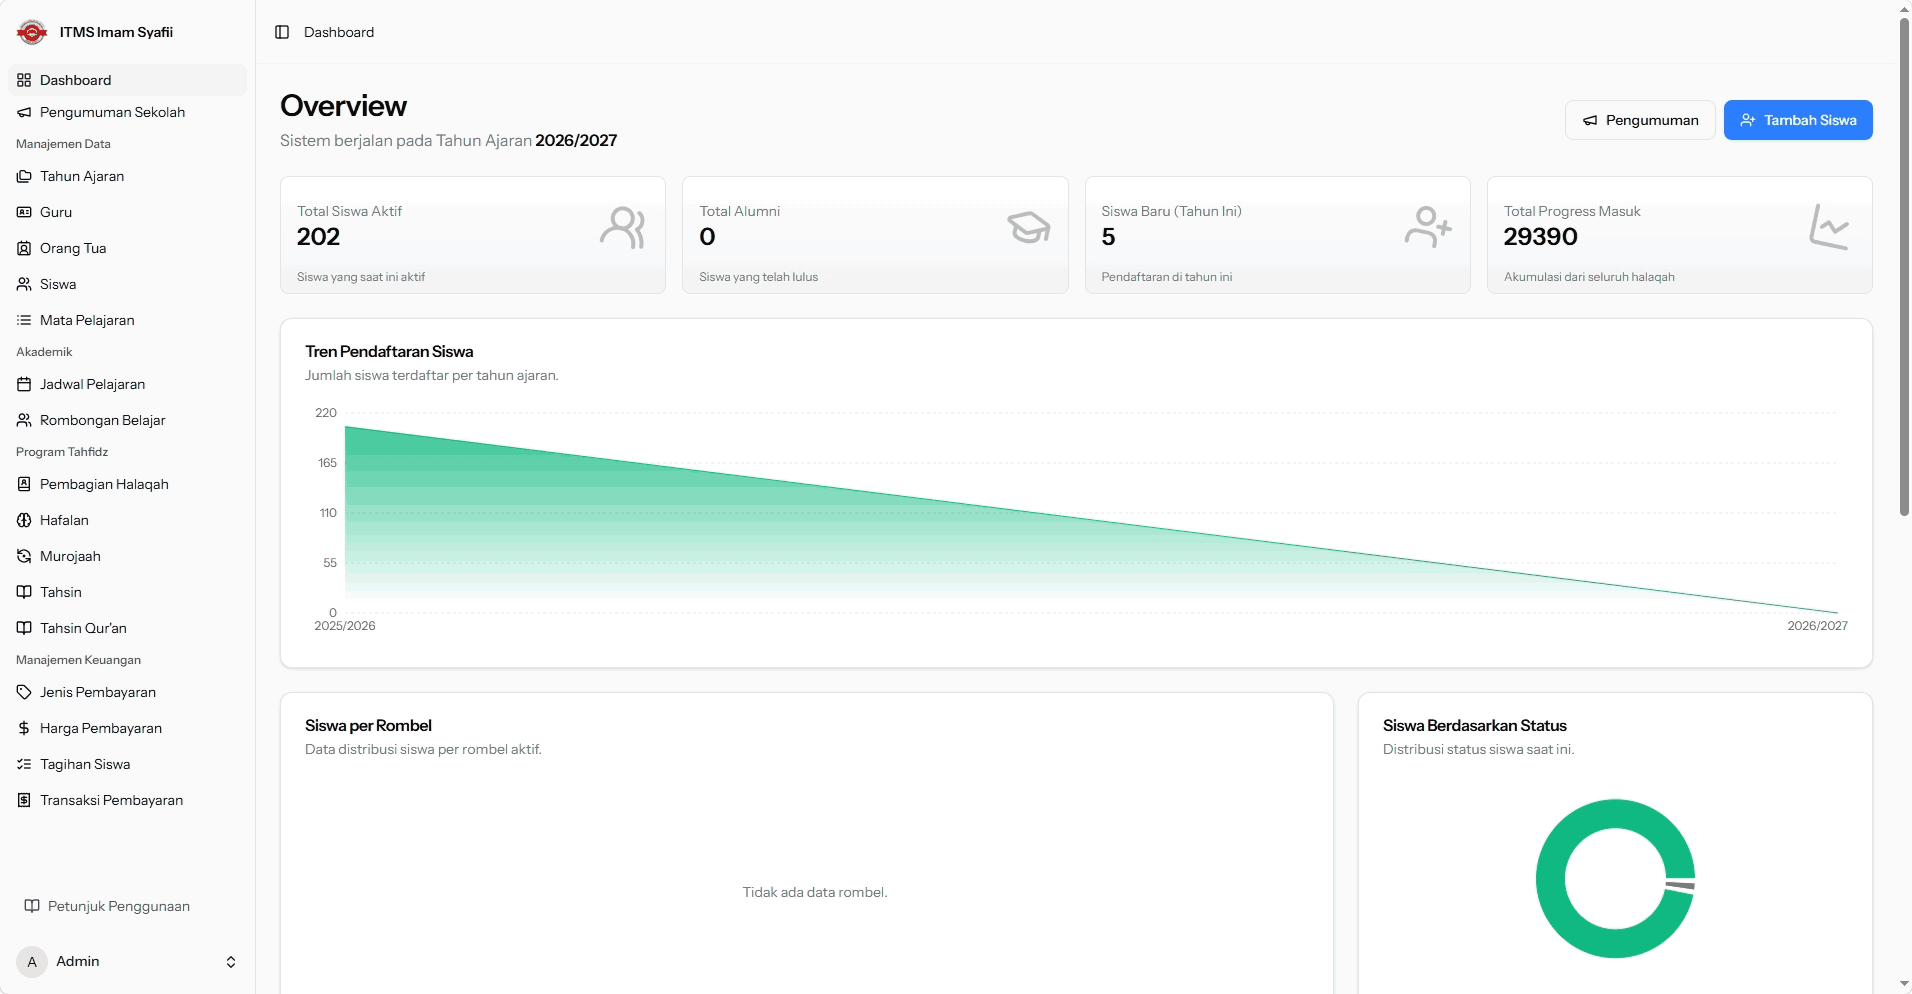
Task: Click the Pembagian Halaqah book icon
Action: tap(24, 484)
